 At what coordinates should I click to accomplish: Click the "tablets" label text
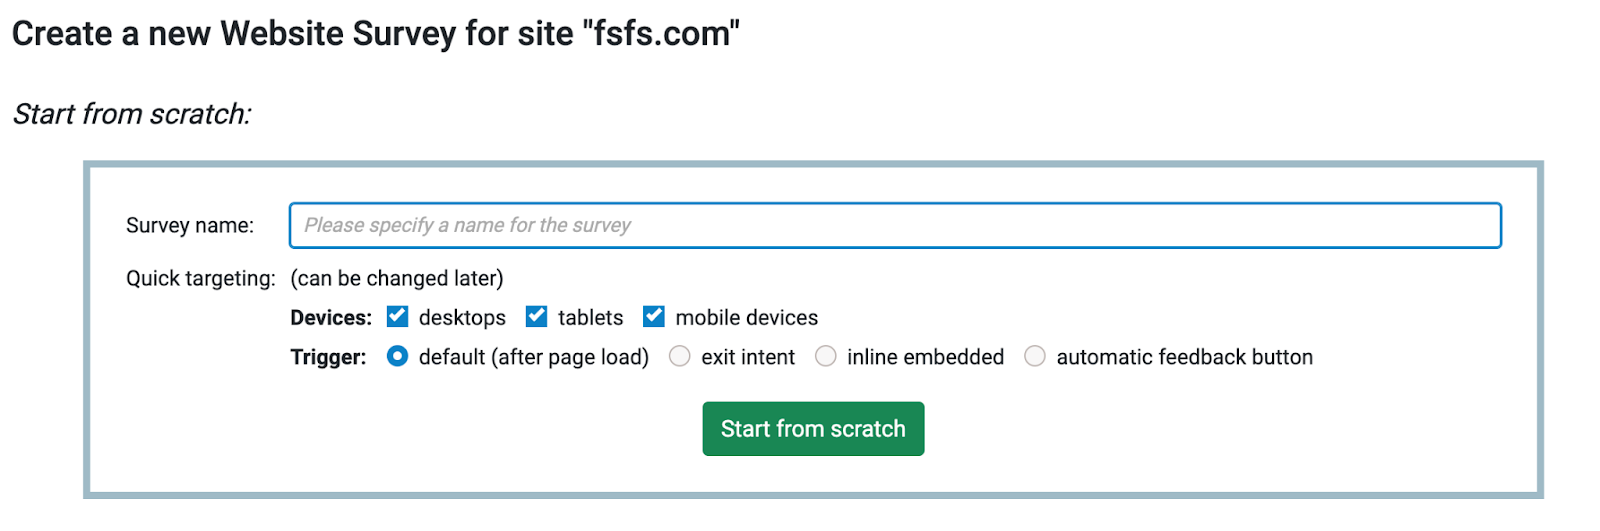coord(590,318)
